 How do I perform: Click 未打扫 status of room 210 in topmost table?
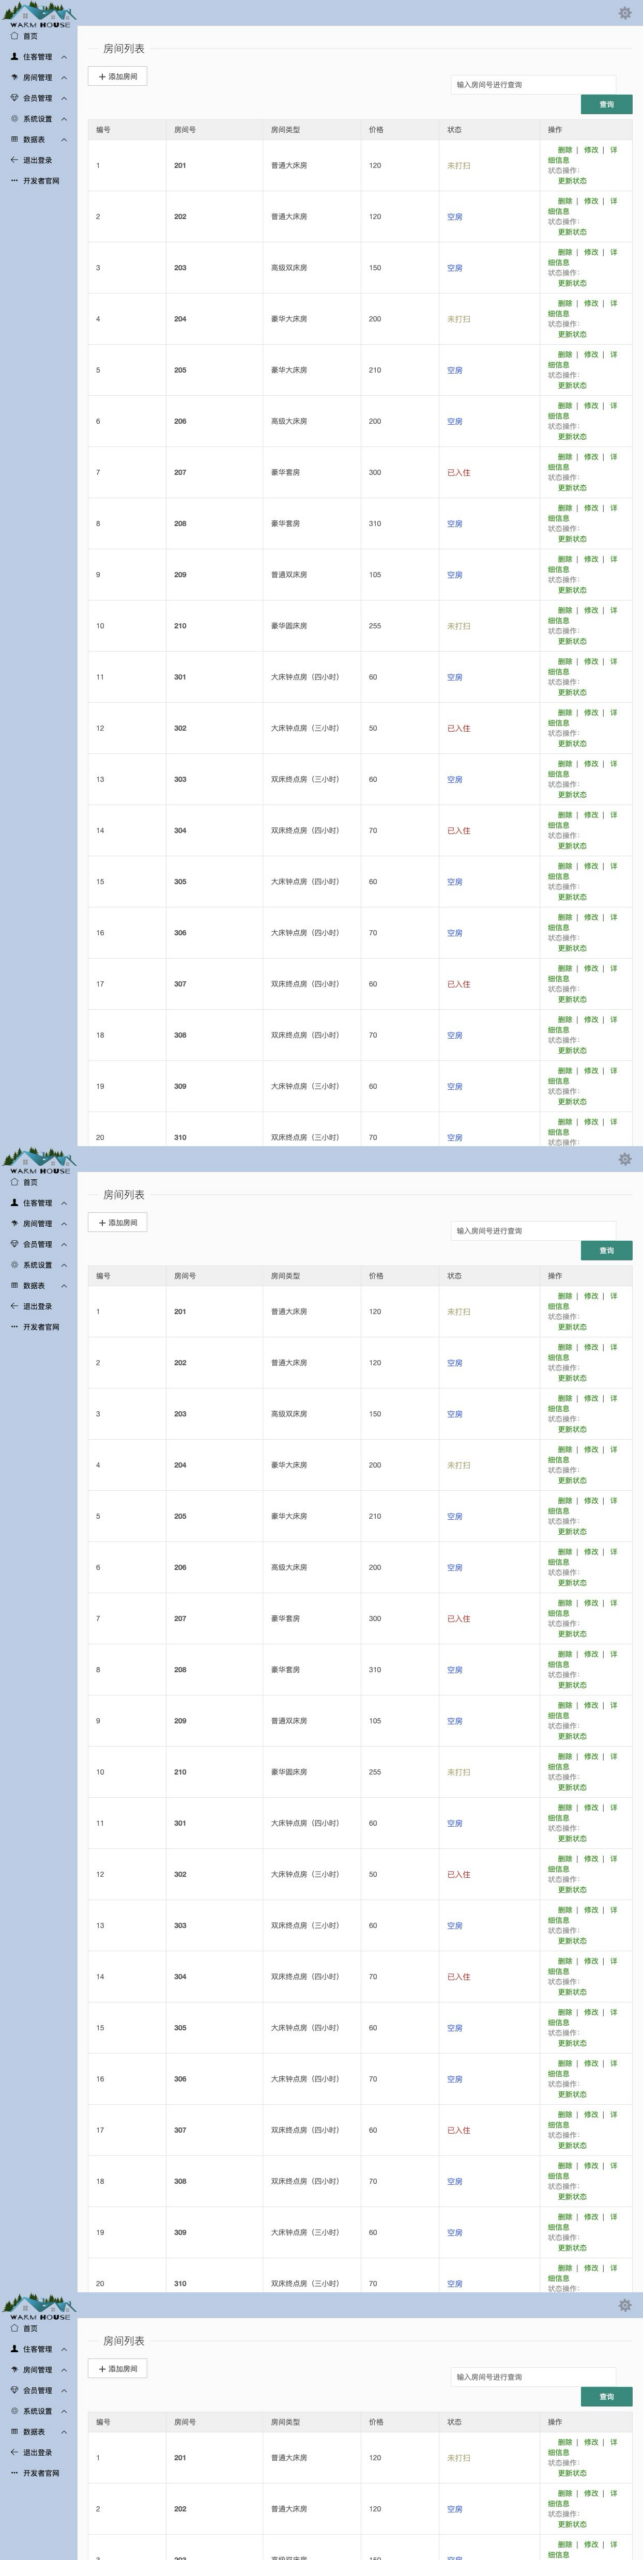(458, 626)
